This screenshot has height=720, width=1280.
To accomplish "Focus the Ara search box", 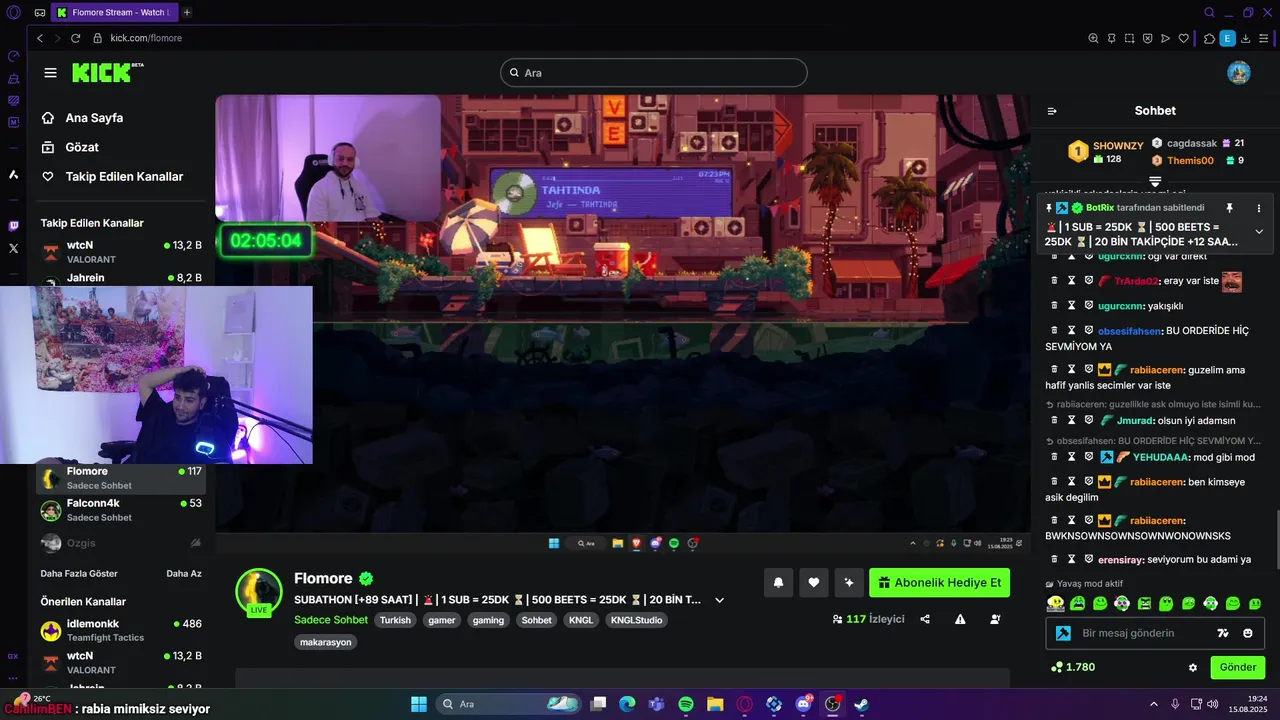I will (x=653, y=73).
